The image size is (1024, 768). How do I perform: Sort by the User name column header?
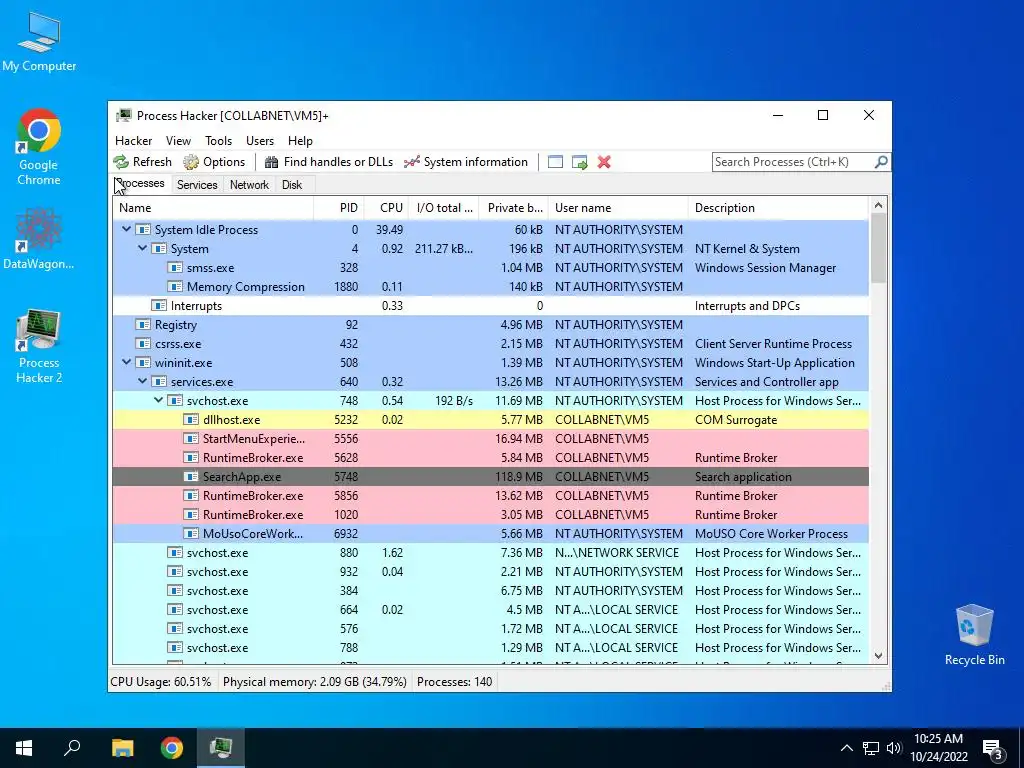618,208
